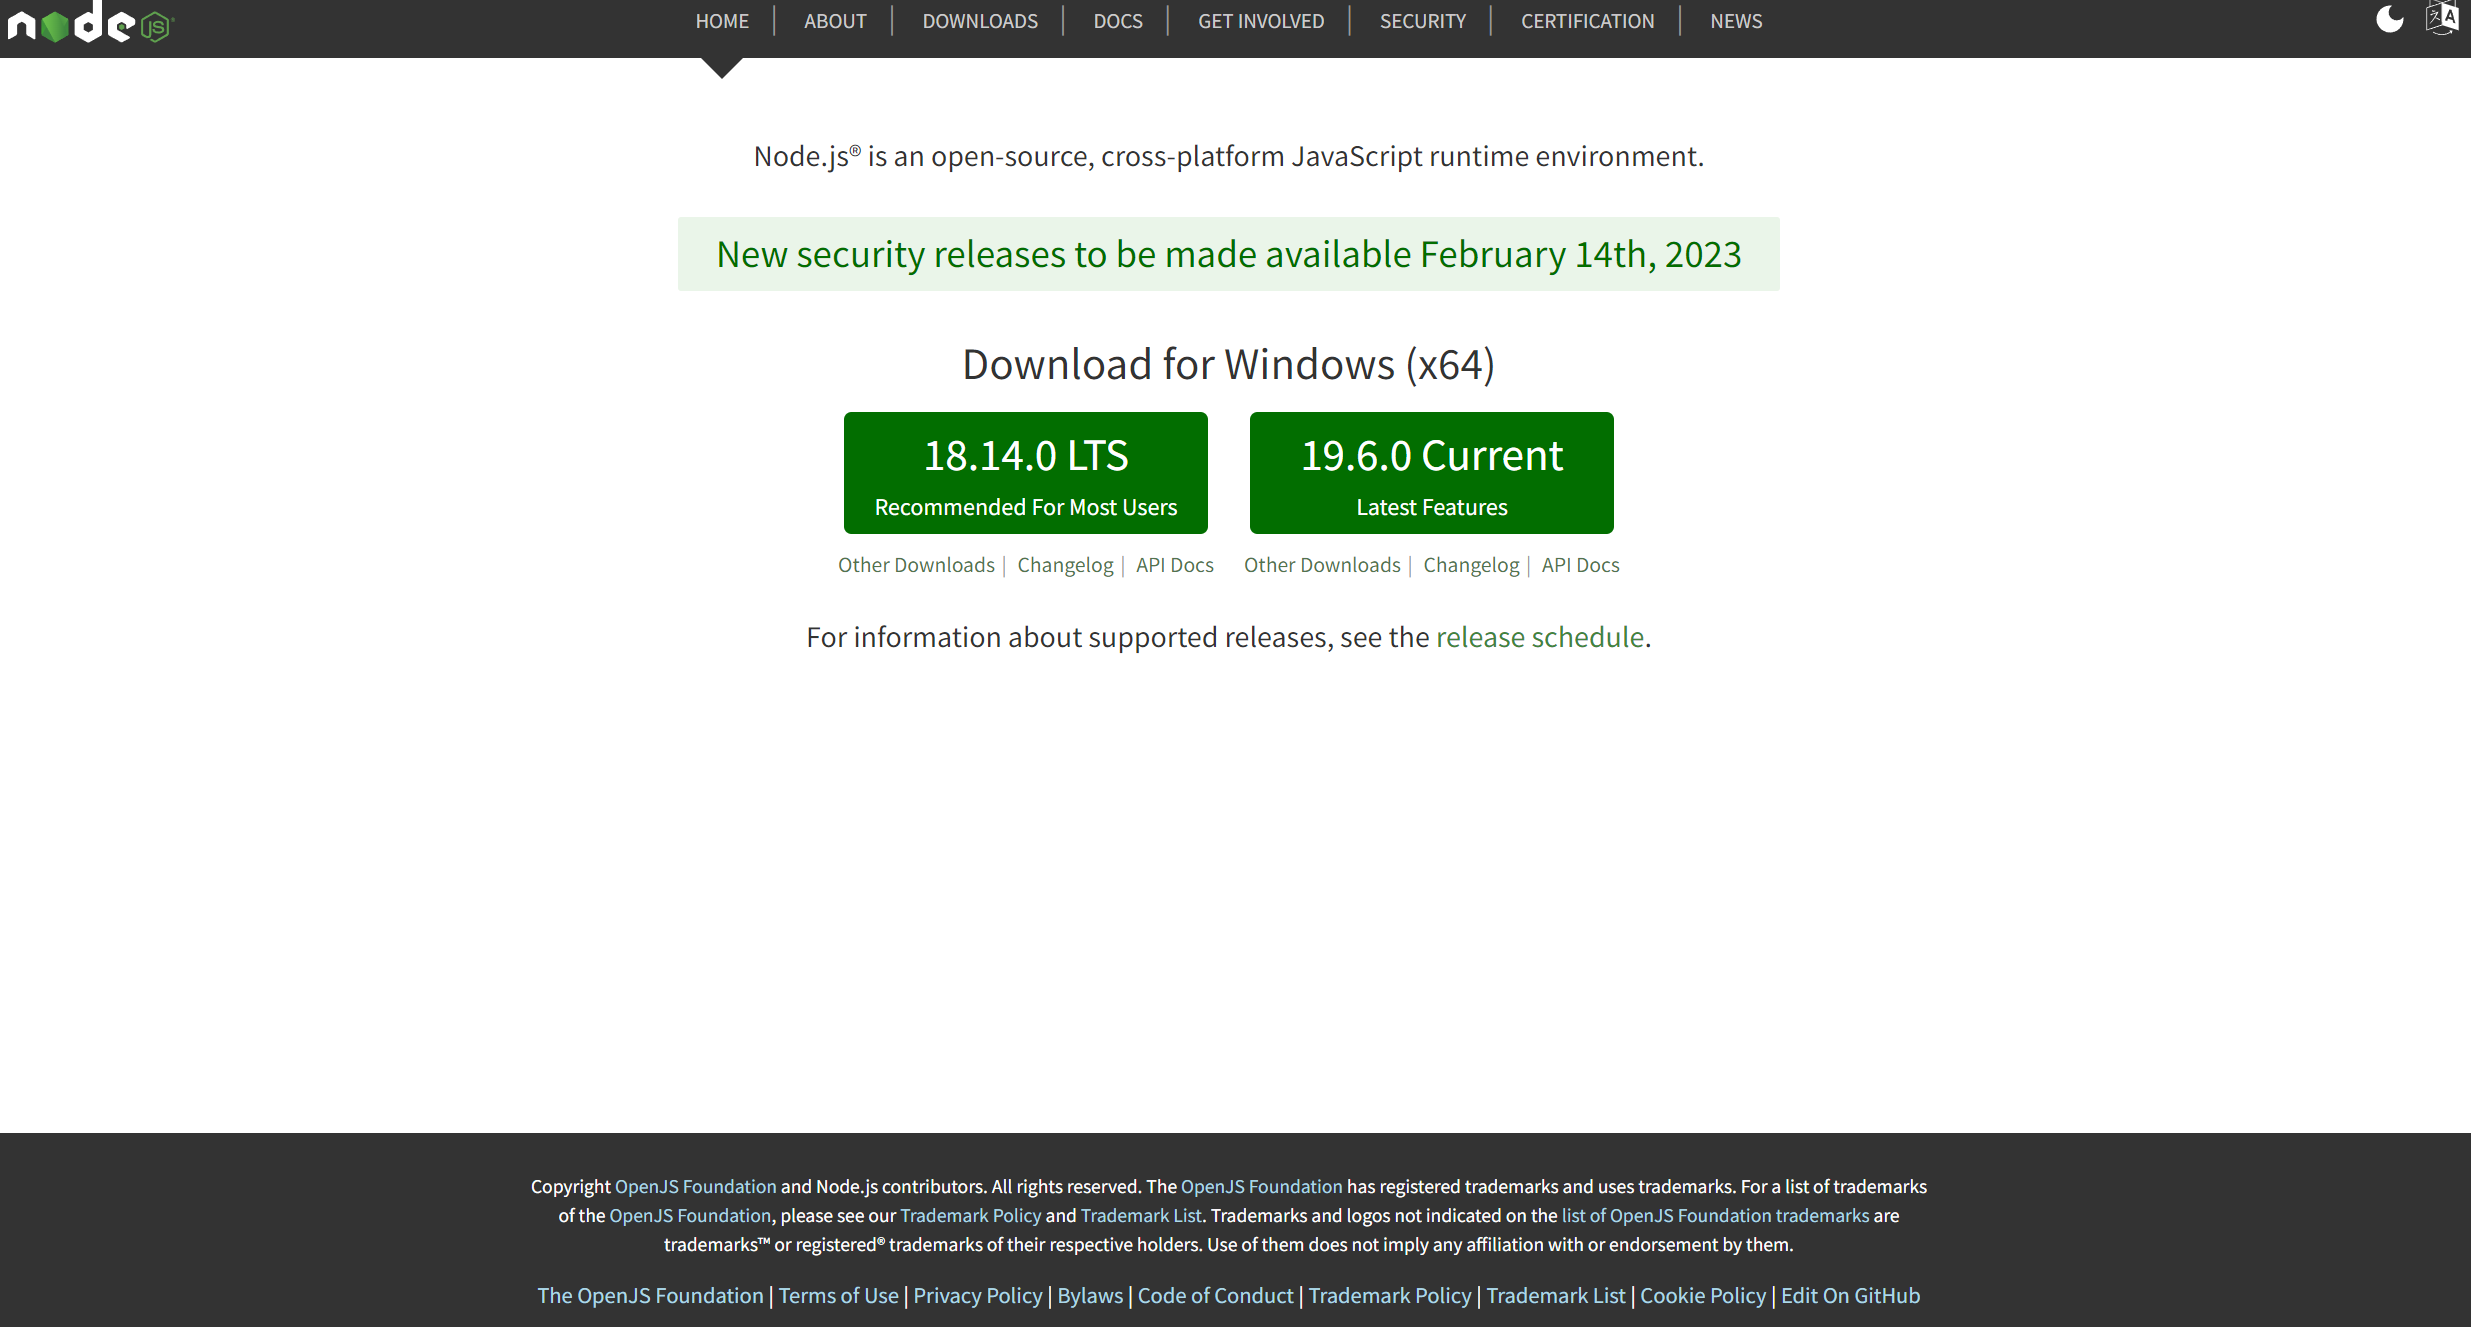Open Other Downloads under 18.14.0 LTS
This screenshot has height=1327, width=2471.
(916, 565)
